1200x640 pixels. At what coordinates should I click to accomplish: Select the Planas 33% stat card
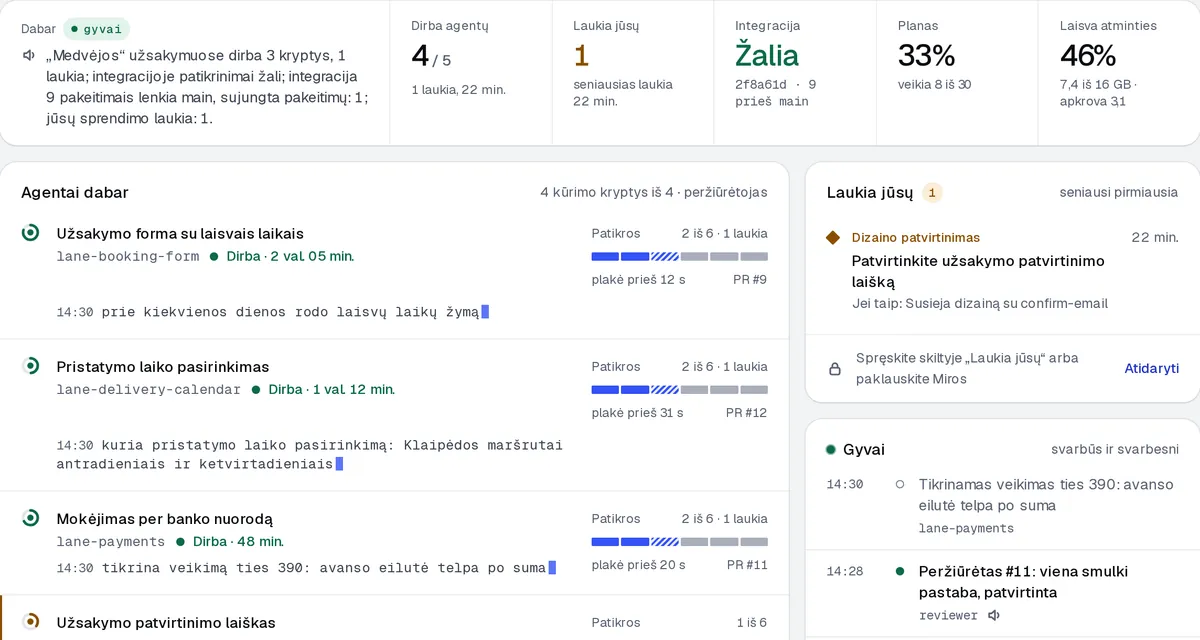(x=957, y=73)
